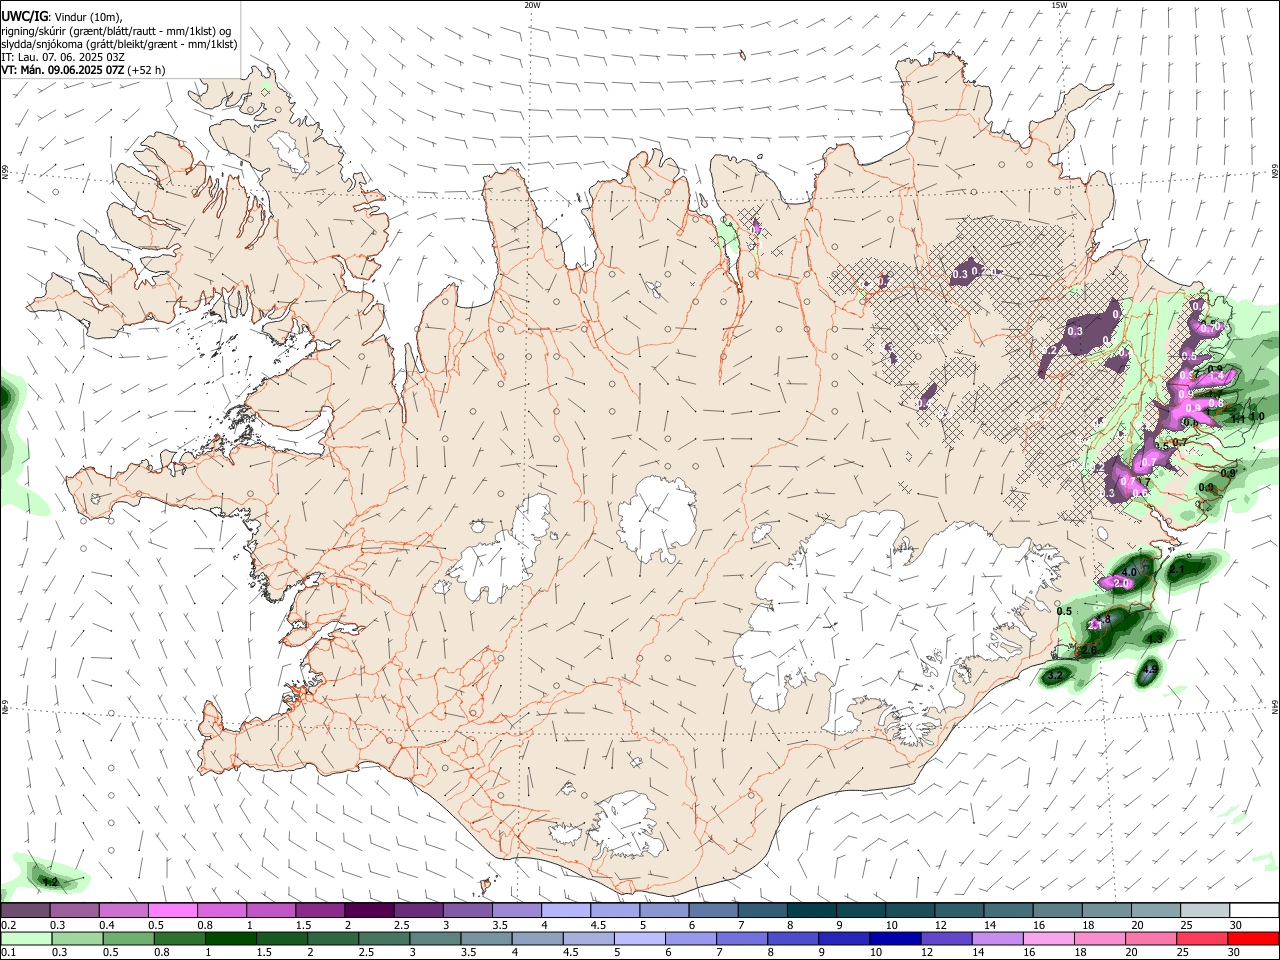
Task: Select the dark teal swatch between 9 and 10, upper scale
Action: pos(860,911)
